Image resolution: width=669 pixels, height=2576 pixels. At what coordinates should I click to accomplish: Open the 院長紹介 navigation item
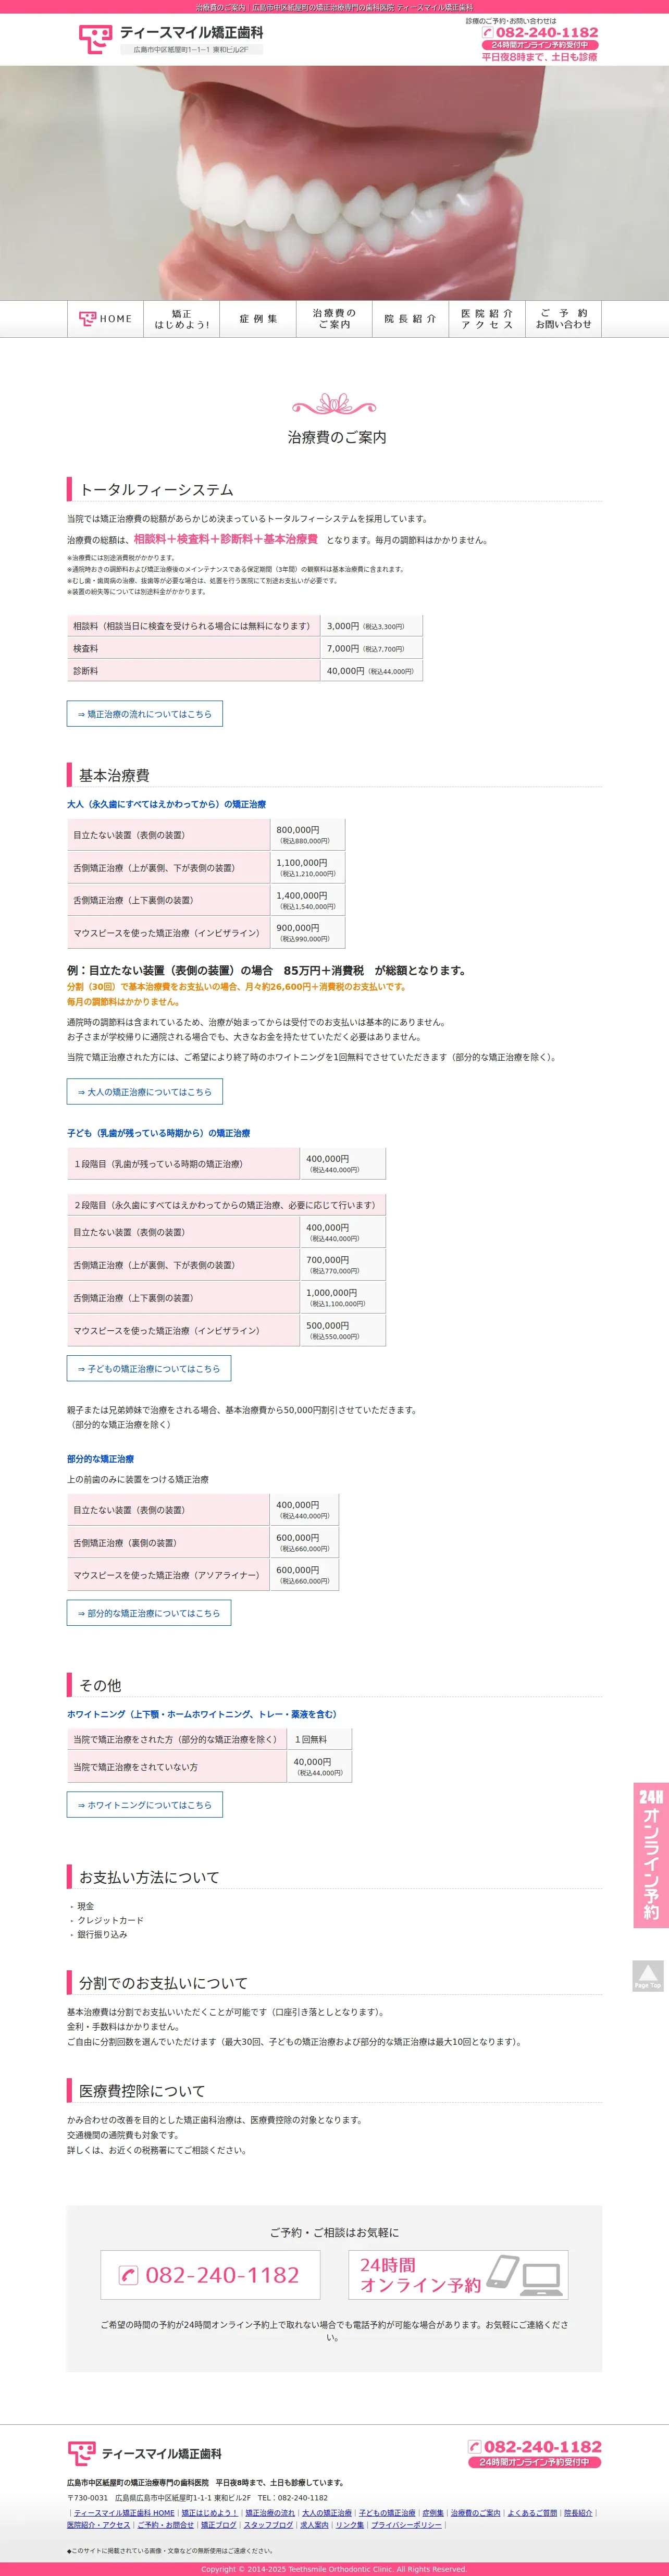pos(410,319)
